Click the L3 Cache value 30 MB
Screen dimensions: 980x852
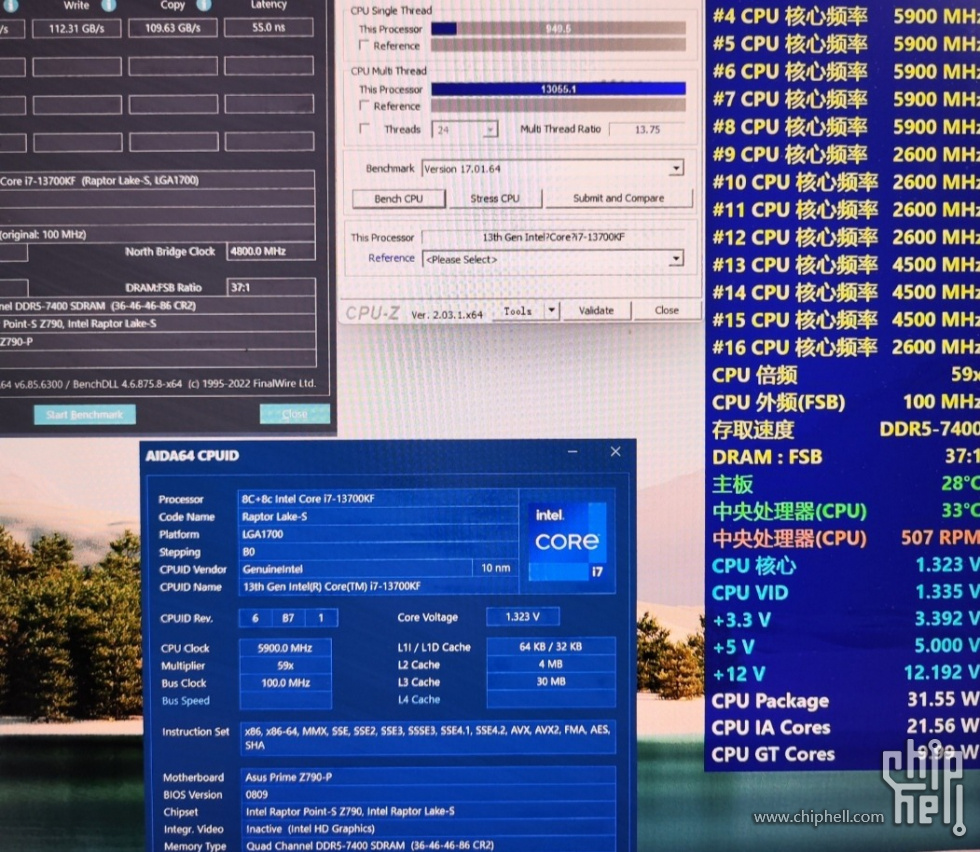551,682
